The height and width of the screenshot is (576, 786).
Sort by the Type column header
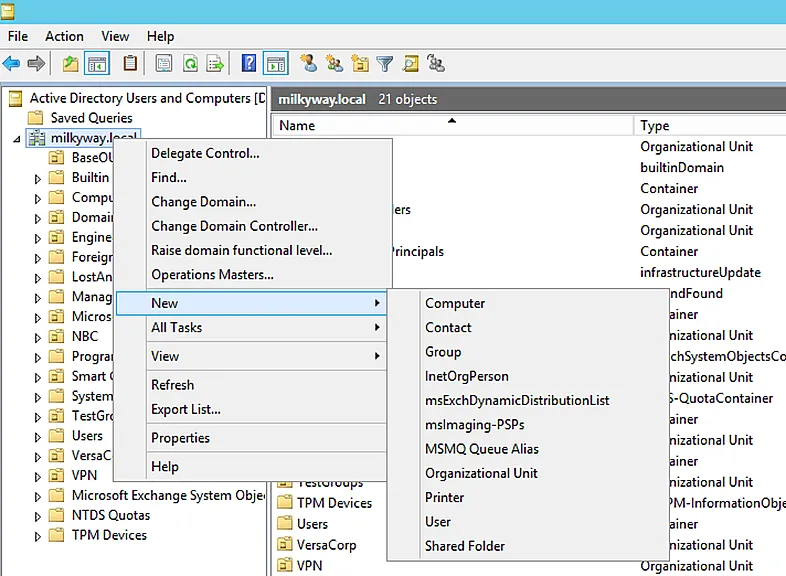(710, 125)
